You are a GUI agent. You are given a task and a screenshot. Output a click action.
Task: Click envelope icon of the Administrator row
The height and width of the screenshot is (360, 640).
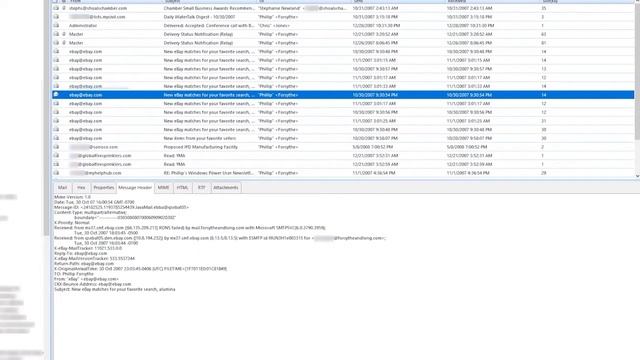(56, 25)
